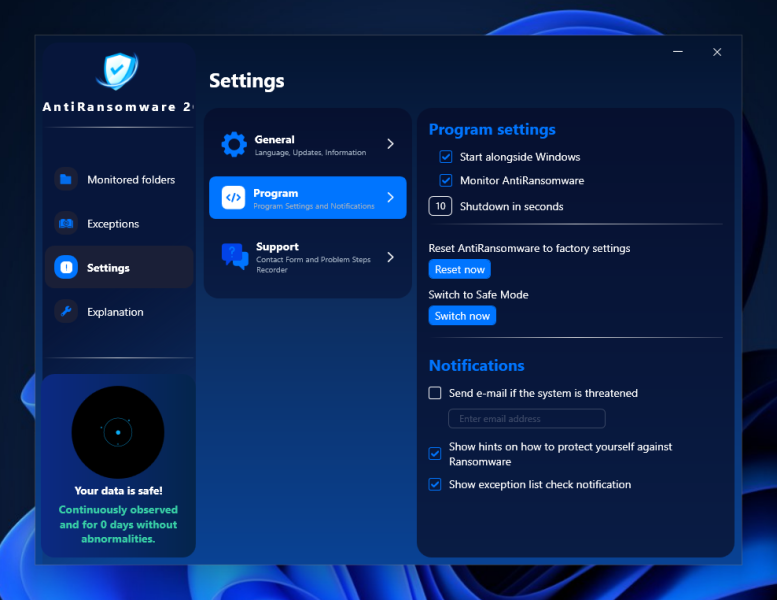Click the Switch now button
Viewport: 777px width, 600px height.
click(x=462, y=316)
